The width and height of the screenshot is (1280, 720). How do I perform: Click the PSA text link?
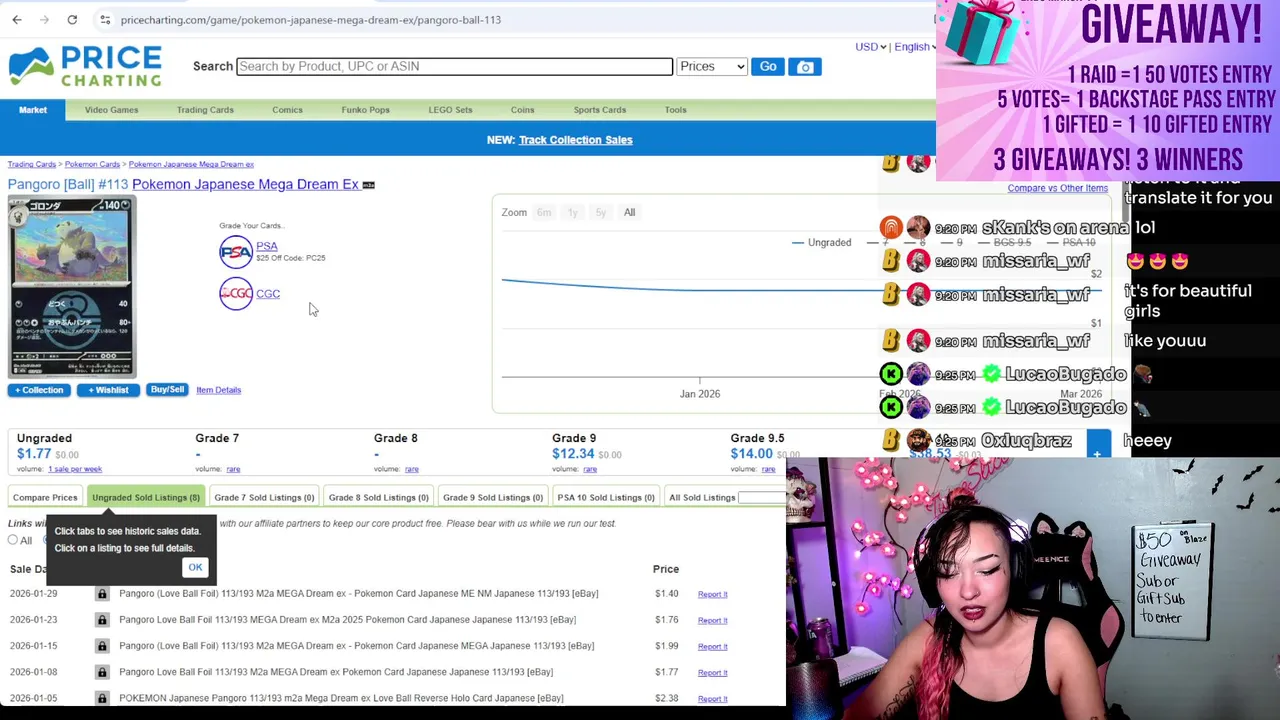(x=266, y=246)
